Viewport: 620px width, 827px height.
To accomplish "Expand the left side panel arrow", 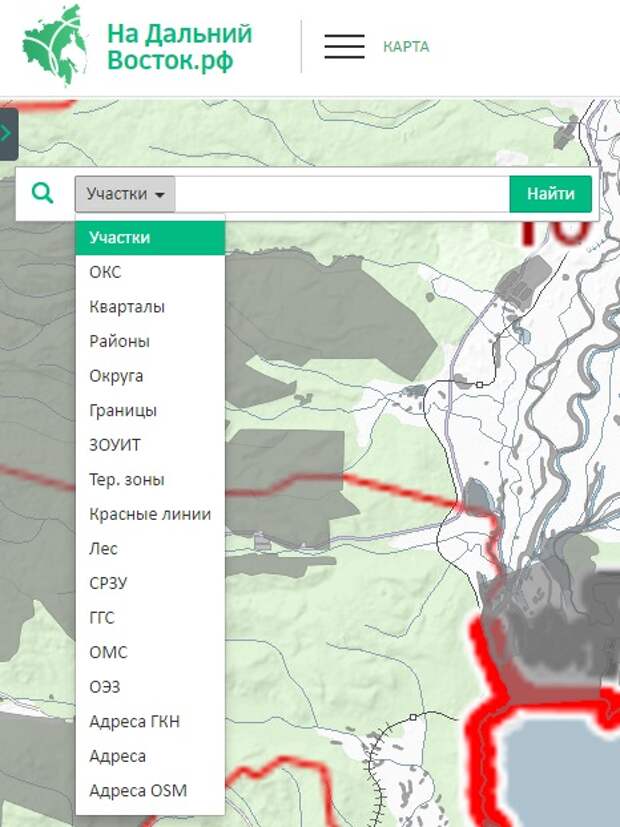I will pos(8,133).
